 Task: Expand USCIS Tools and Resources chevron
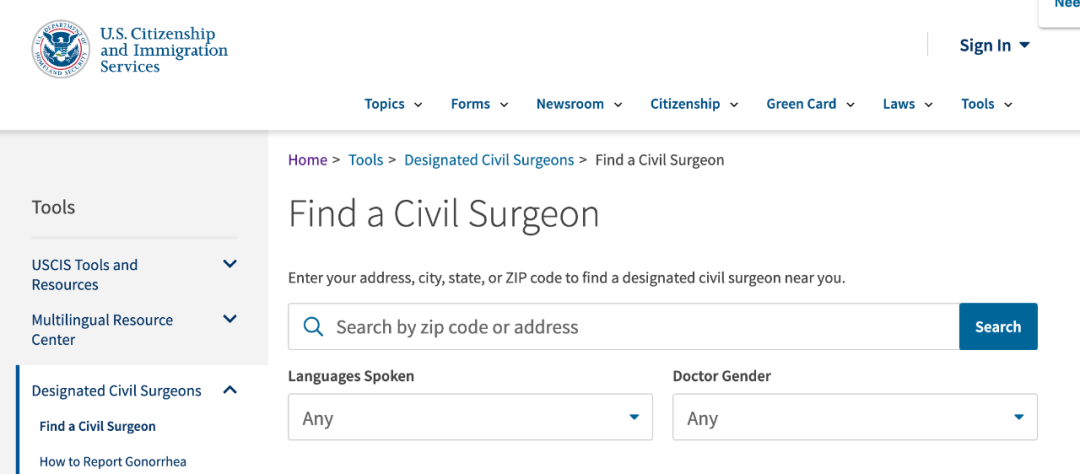tap(230, 264)
